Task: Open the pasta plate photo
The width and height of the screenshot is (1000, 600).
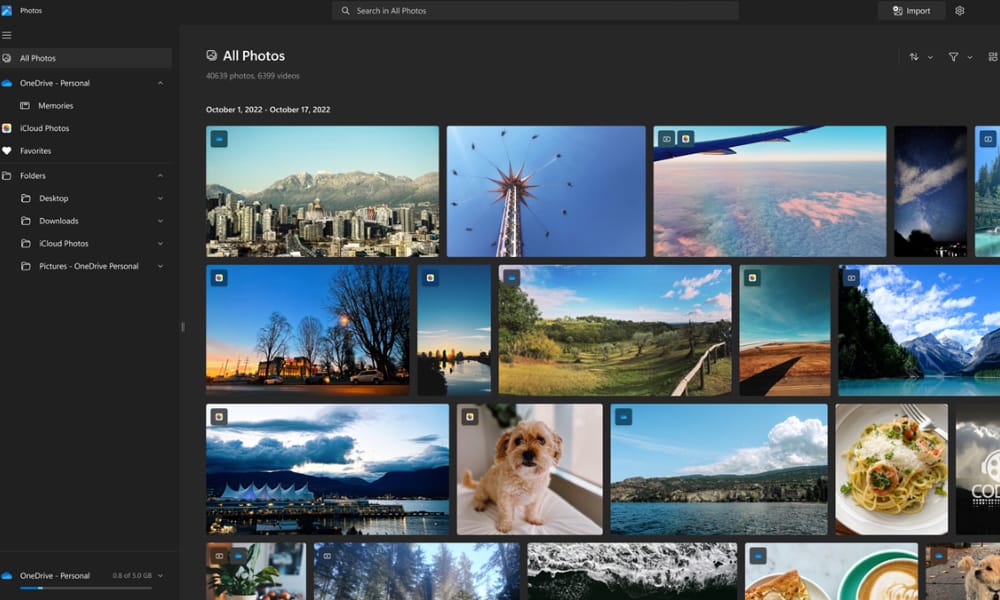Action: coord(892,469)
